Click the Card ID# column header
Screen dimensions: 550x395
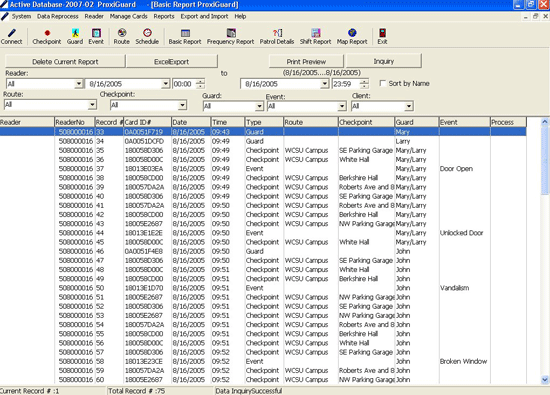(x=147, y=122)
